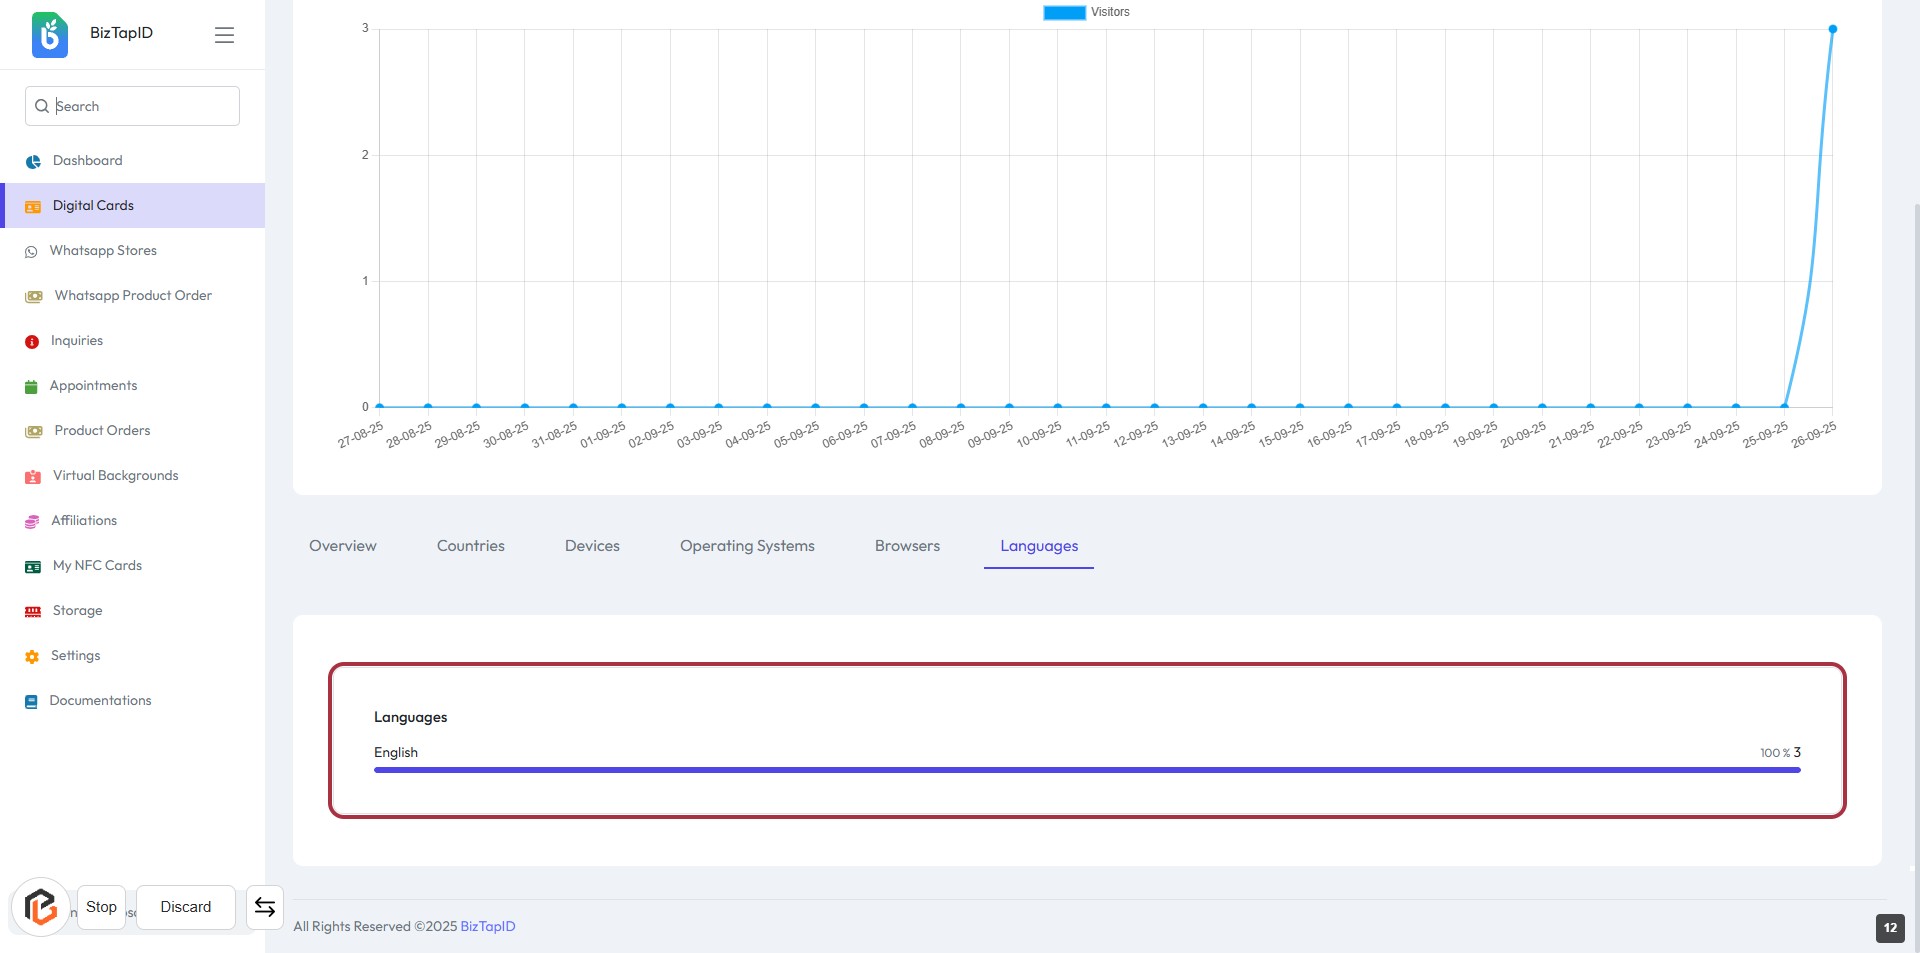The height and width of the screenshot is (953, 1920).
Task: Switch to the Countries tab
Action: [x=470, y=546]
